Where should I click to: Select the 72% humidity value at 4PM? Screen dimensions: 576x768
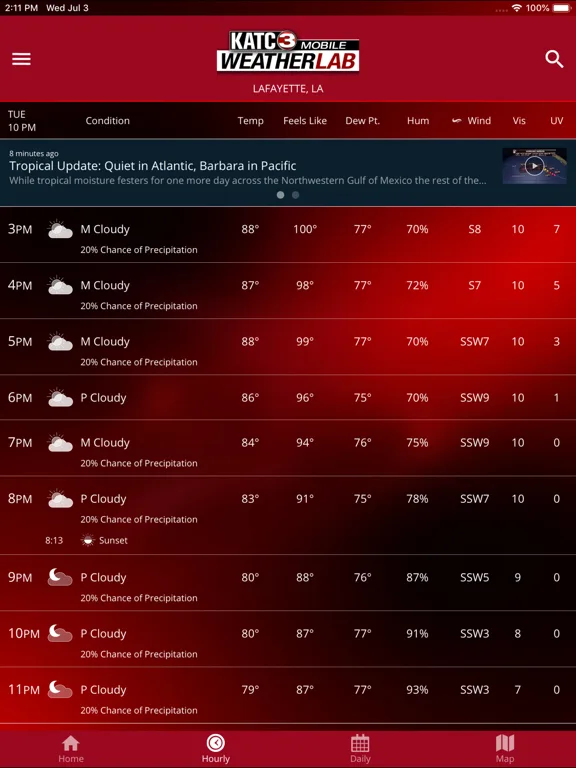pos(417,286)
